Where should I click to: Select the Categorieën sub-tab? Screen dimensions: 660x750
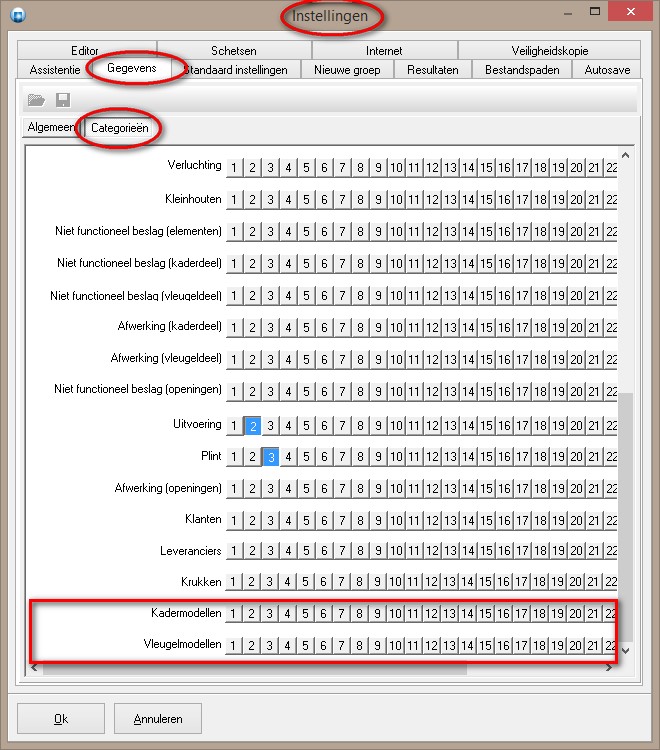click(120, 128)
